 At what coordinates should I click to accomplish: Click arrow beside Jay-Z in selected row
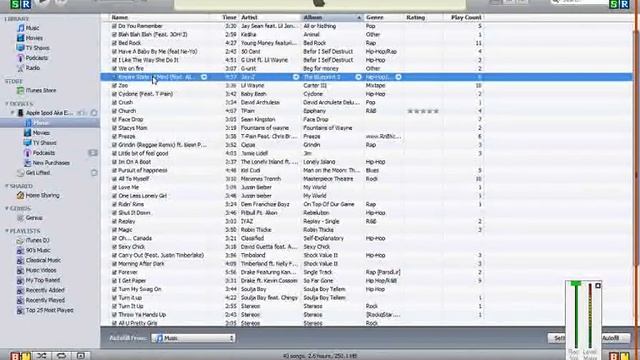[296, 77]
